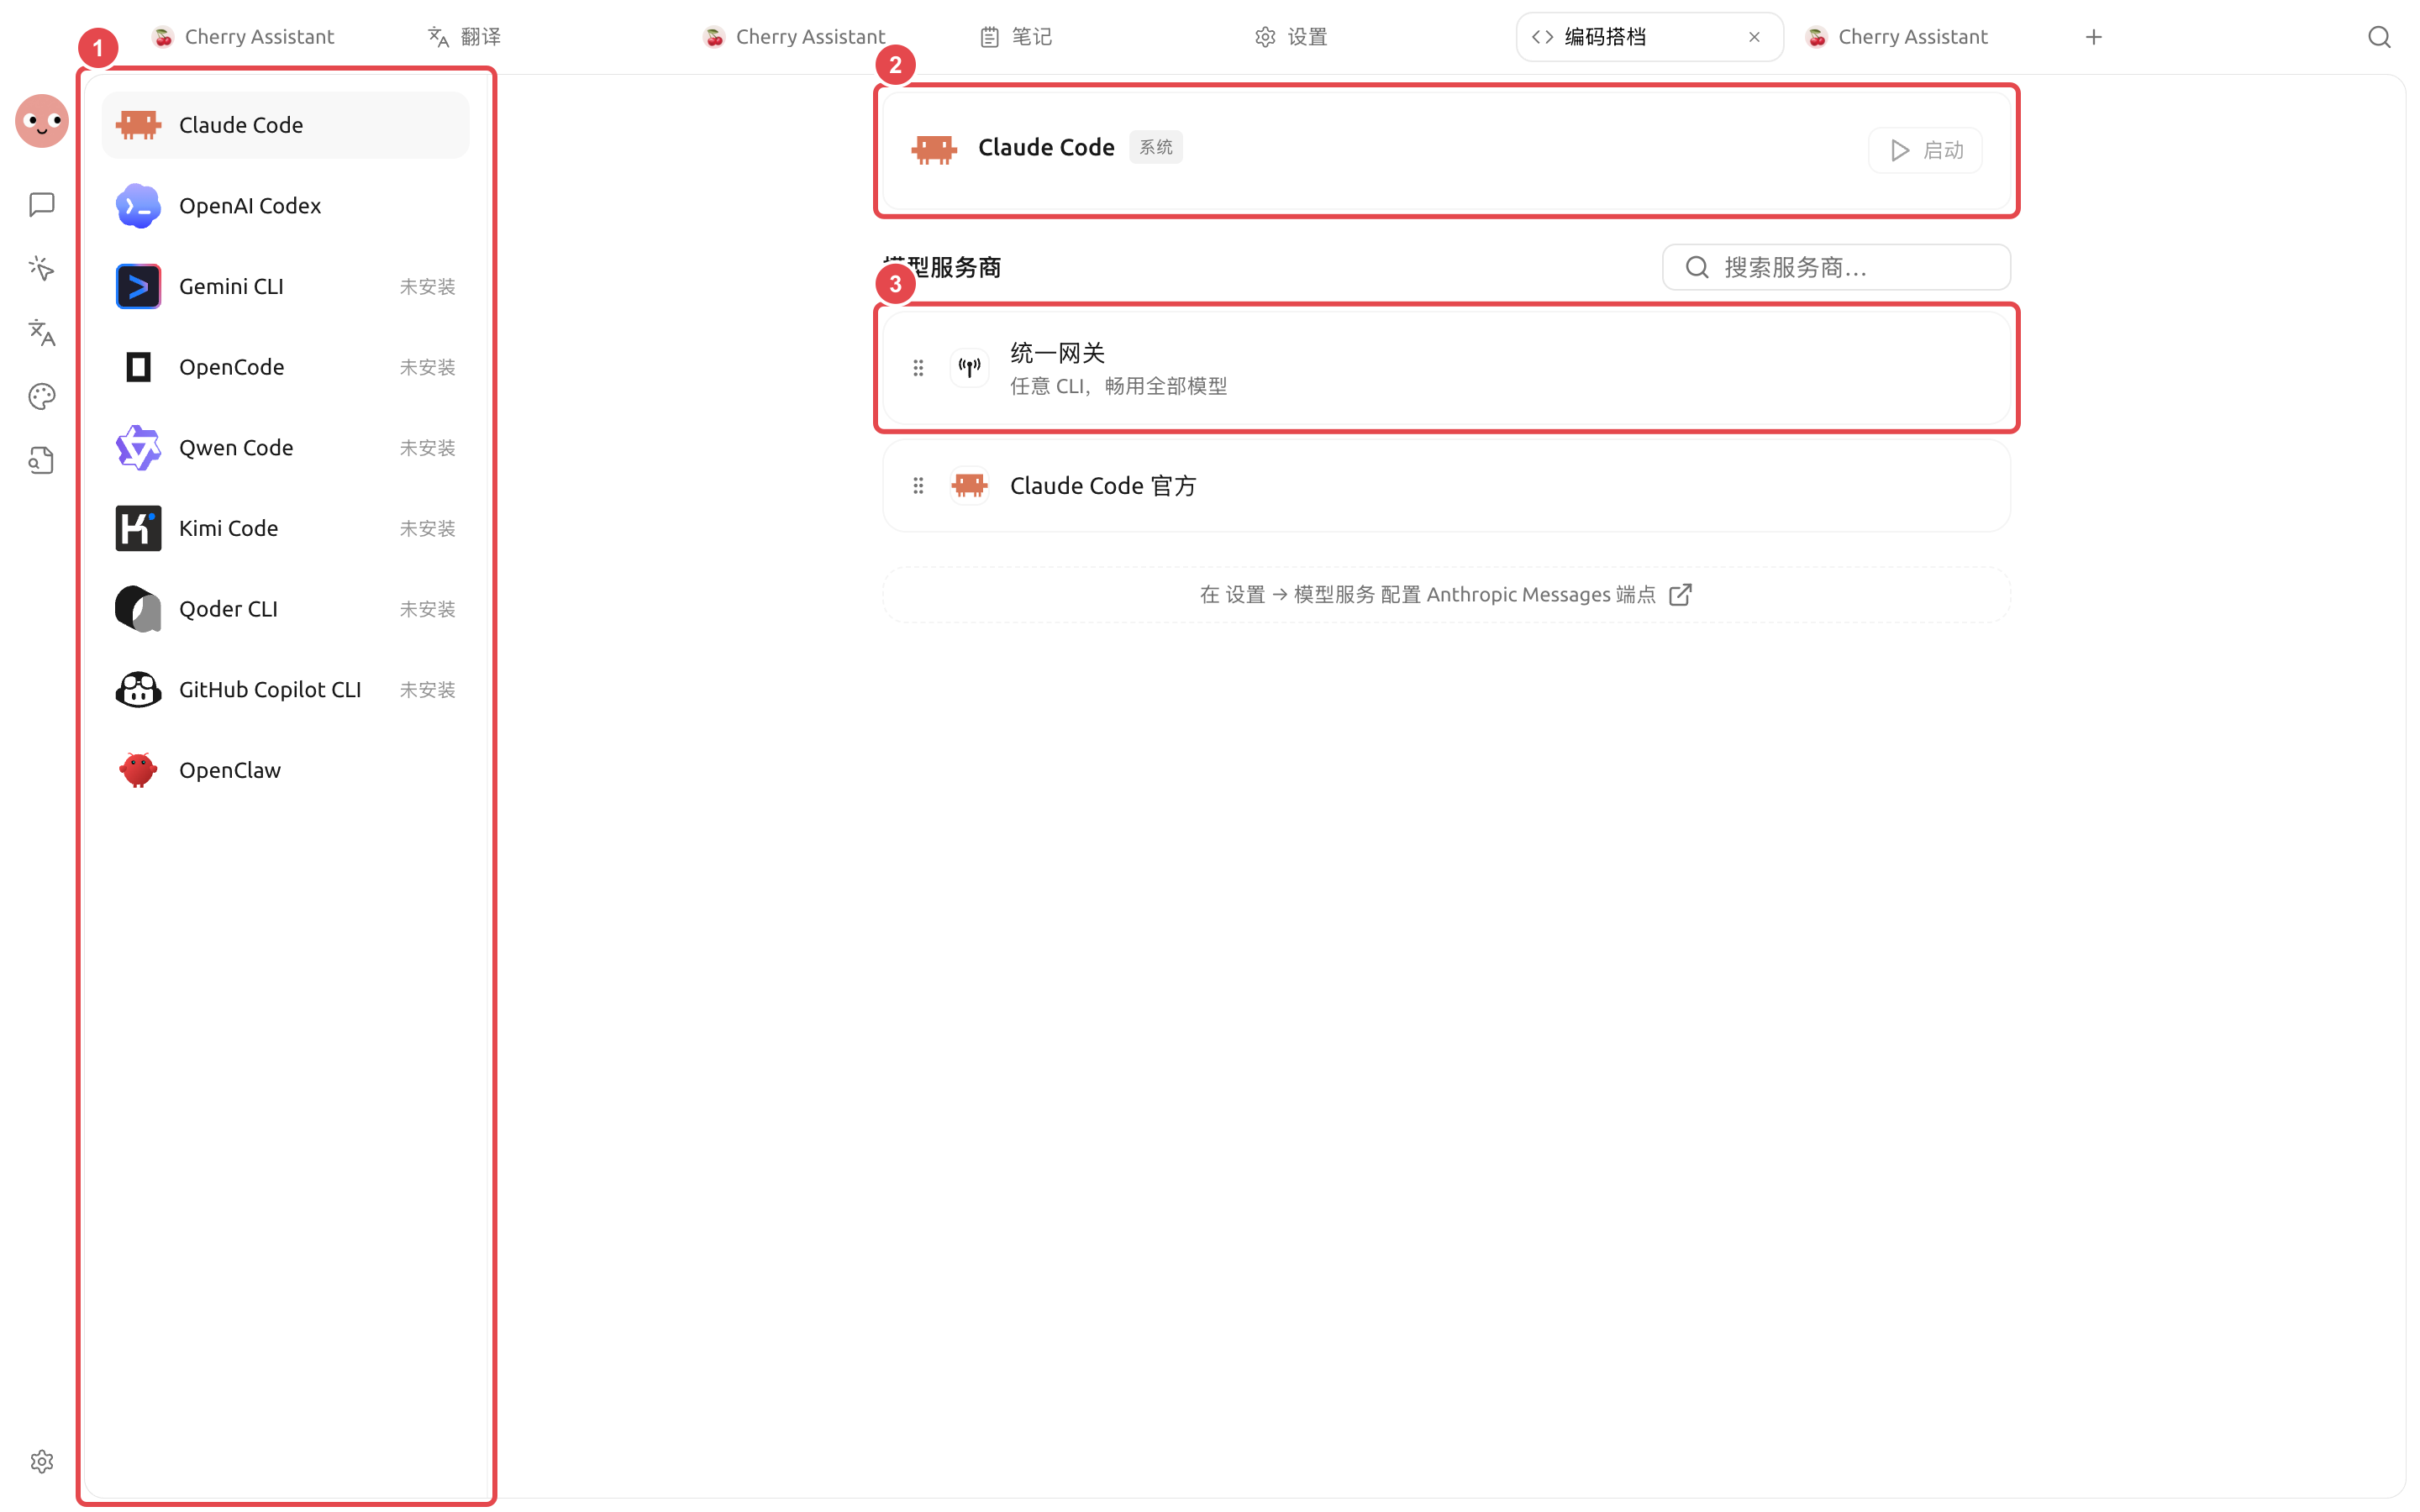
Task: Click drag handle on Claude Code 官方 row
Action: 918,486
